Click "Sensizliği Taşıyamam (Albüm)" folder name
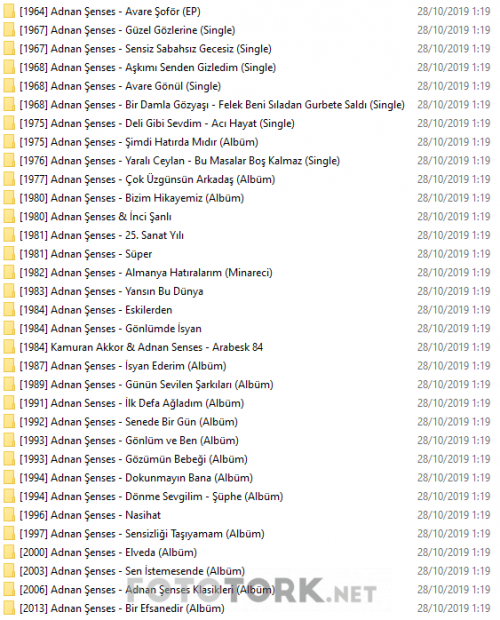The width and height of the screenshot is (500, 620). (x=195, y=533)
